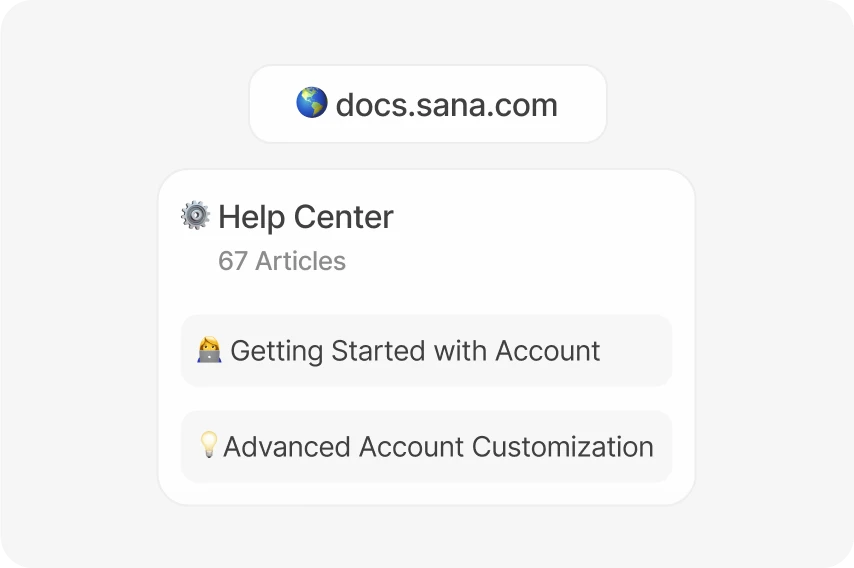Click the globe icon beside docs.sana.com
The height and width of the screenshot is (568, 854).
312,103
